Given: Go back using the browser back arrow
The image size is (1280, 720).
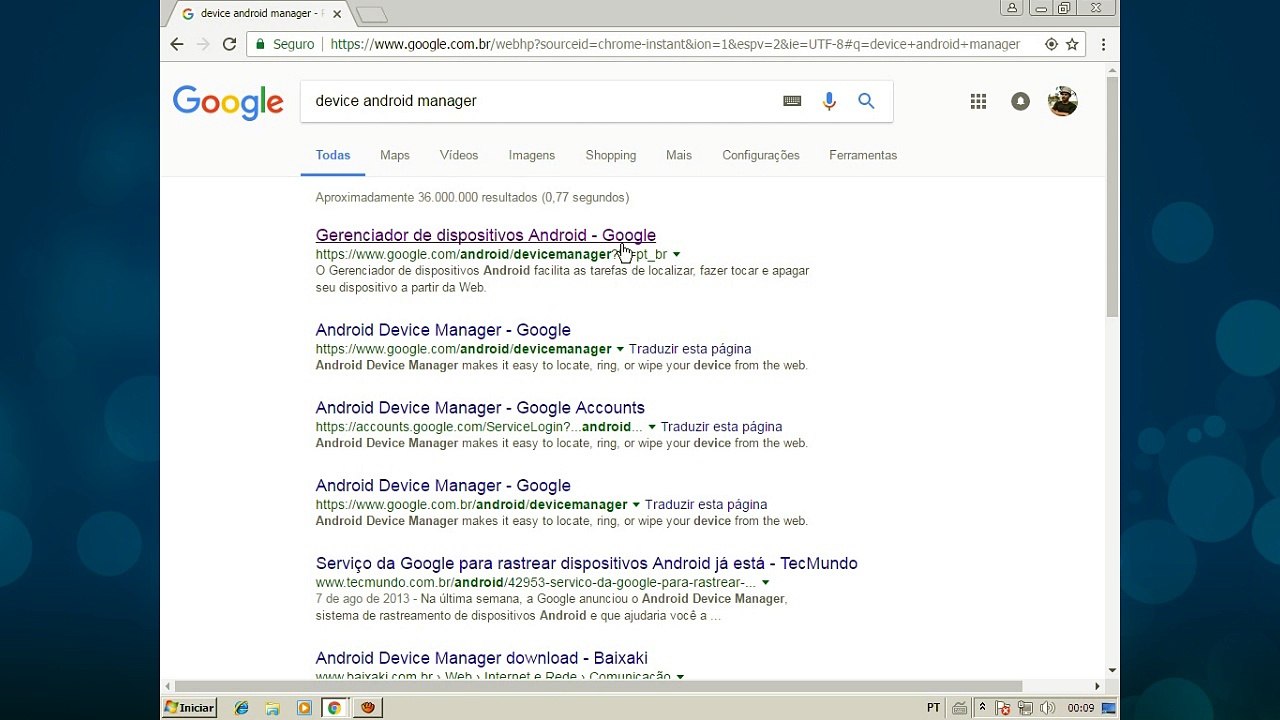Looking at the screenshot, I should pos(177,44).
